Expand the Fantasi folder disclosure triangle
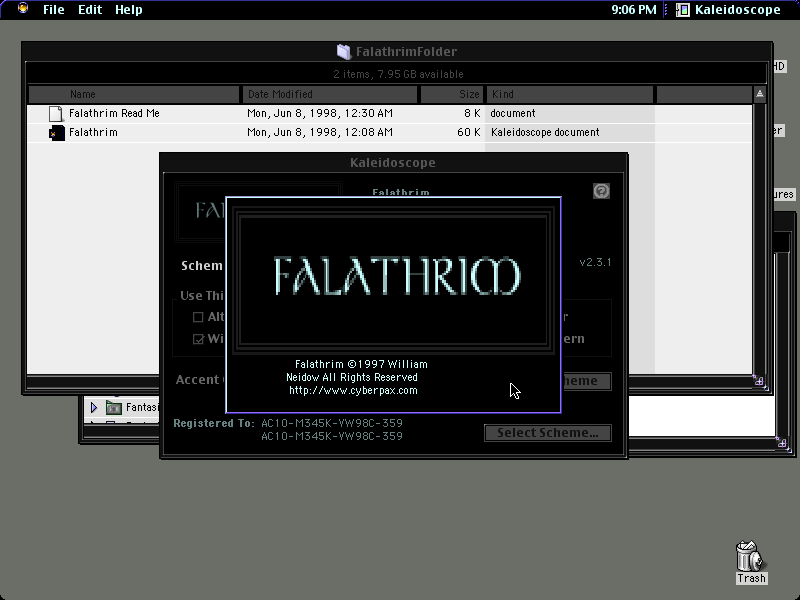The height and width of the screenshot is (600, 800). (x=94, y=407)
